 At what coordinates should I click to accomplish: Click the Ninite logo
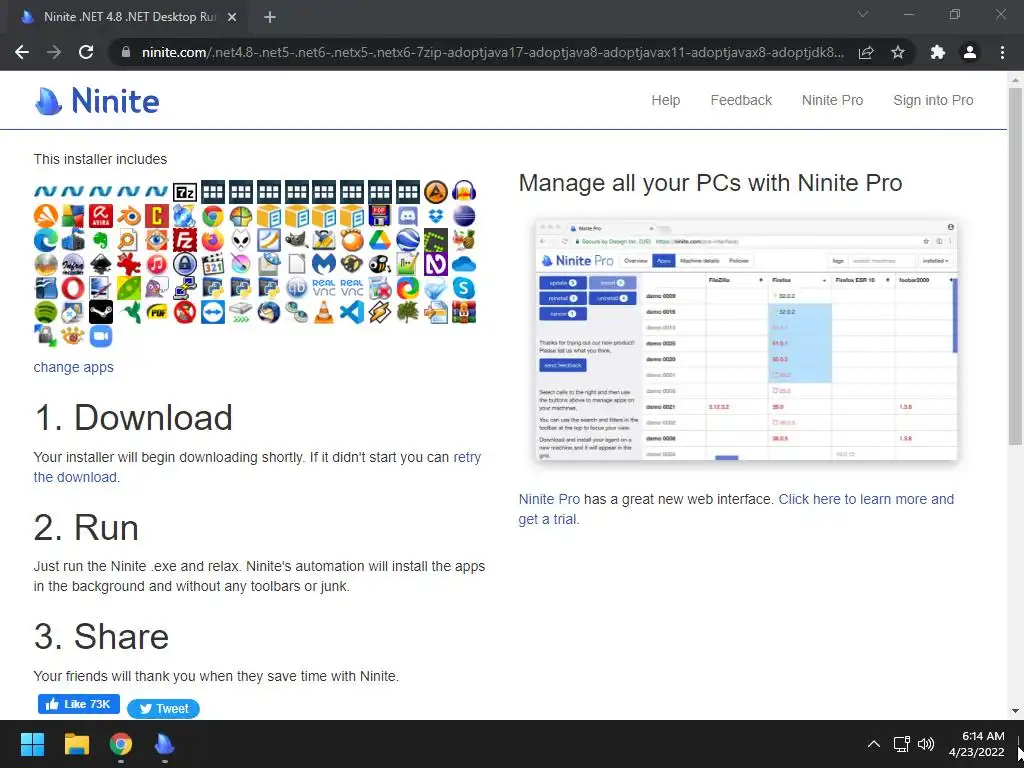[x=97, y=101]
